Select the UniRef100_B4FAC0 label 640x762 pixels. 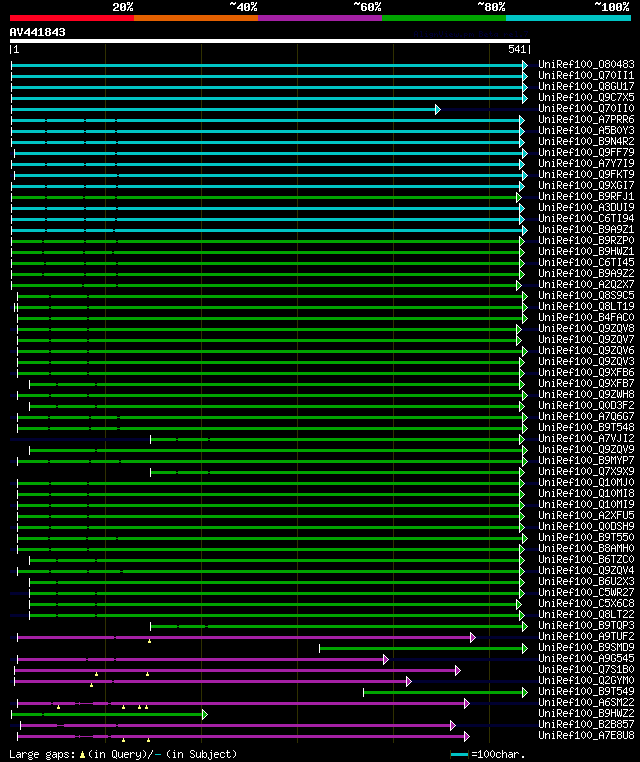586,317
